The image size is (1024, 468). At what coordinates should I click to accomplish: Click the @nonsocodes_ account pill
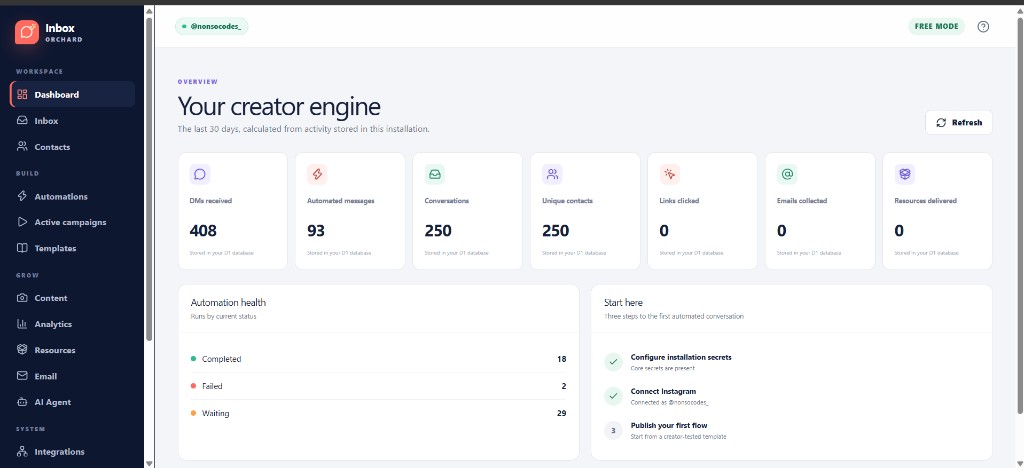pos(212,27)
